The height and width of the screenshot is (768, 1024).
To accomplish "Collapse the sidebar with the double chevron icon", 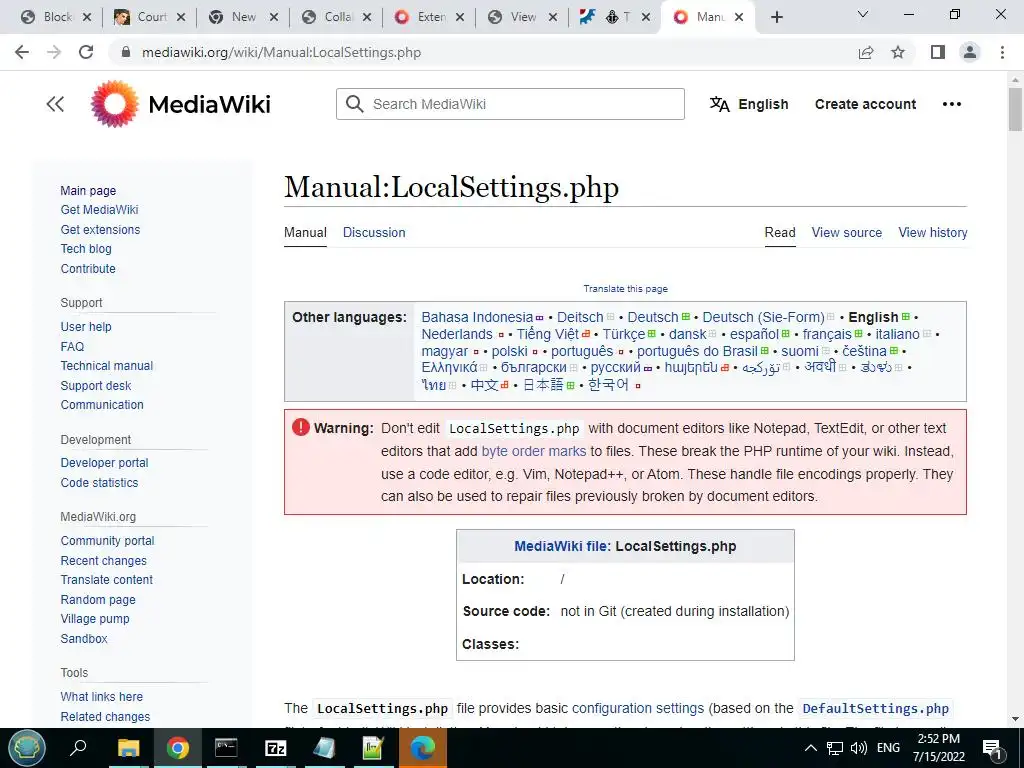I will point(56,104).
